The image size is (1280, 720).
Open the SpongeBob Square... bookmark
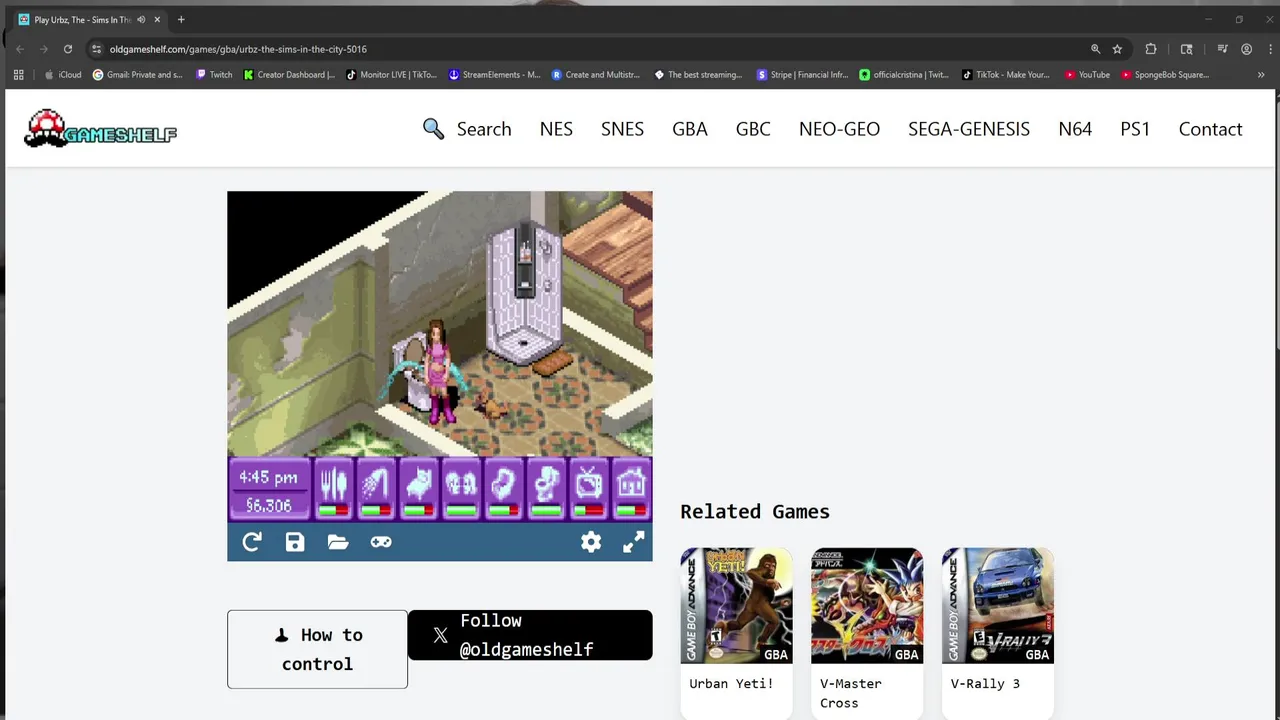coord(1165,75)
